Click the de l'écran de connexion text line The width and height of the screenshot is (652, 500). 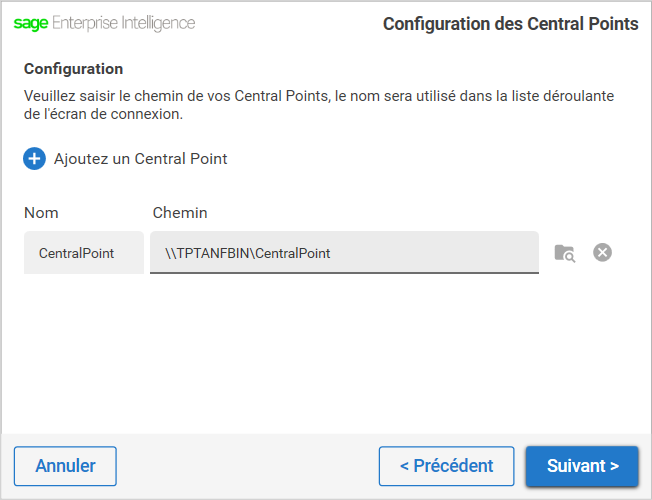tap(104, 114)
